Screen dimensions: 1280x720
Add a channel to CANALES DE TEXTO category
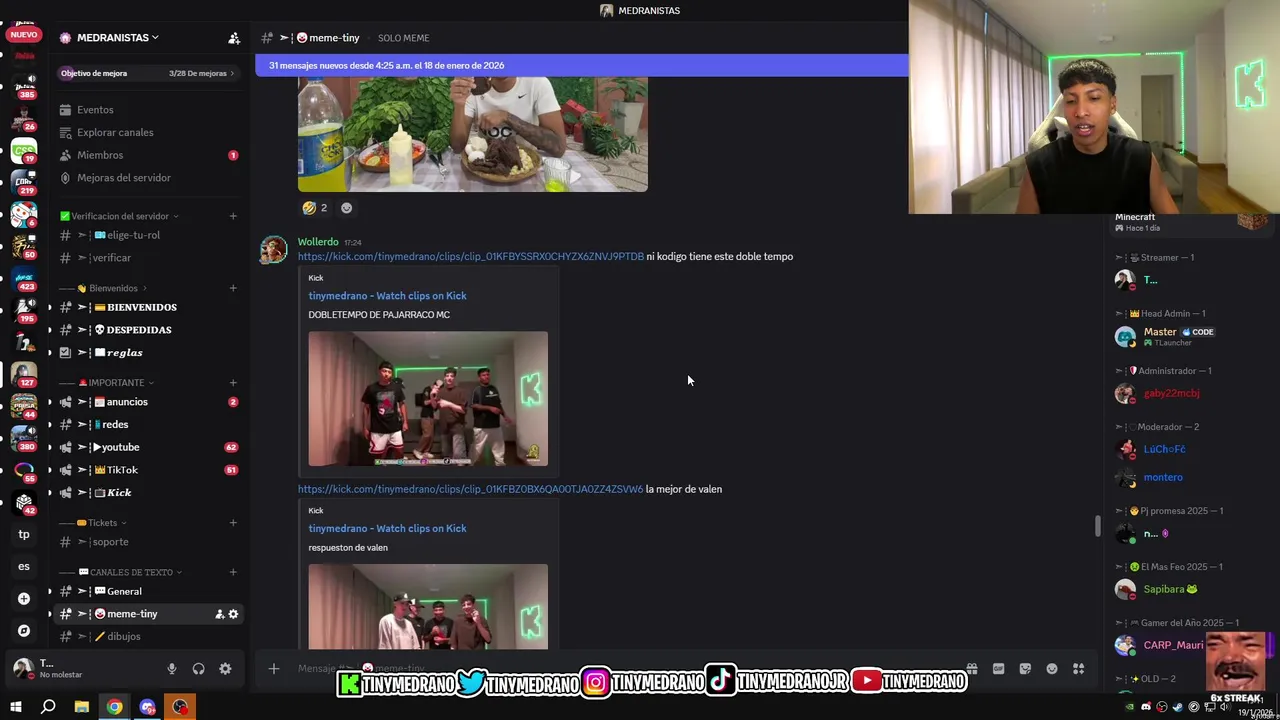coord(233,572)
